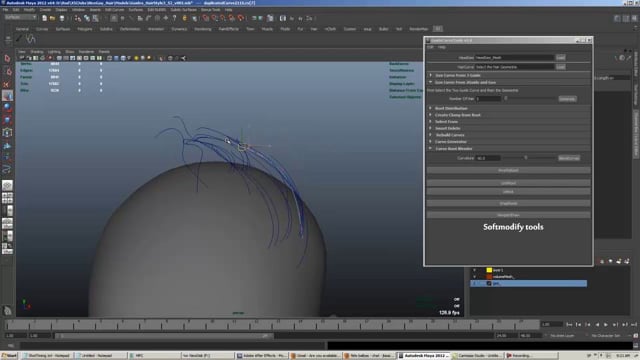The image size is (640, 360).
Task: Adjust the Curvature slider handle
Action: 526,158
